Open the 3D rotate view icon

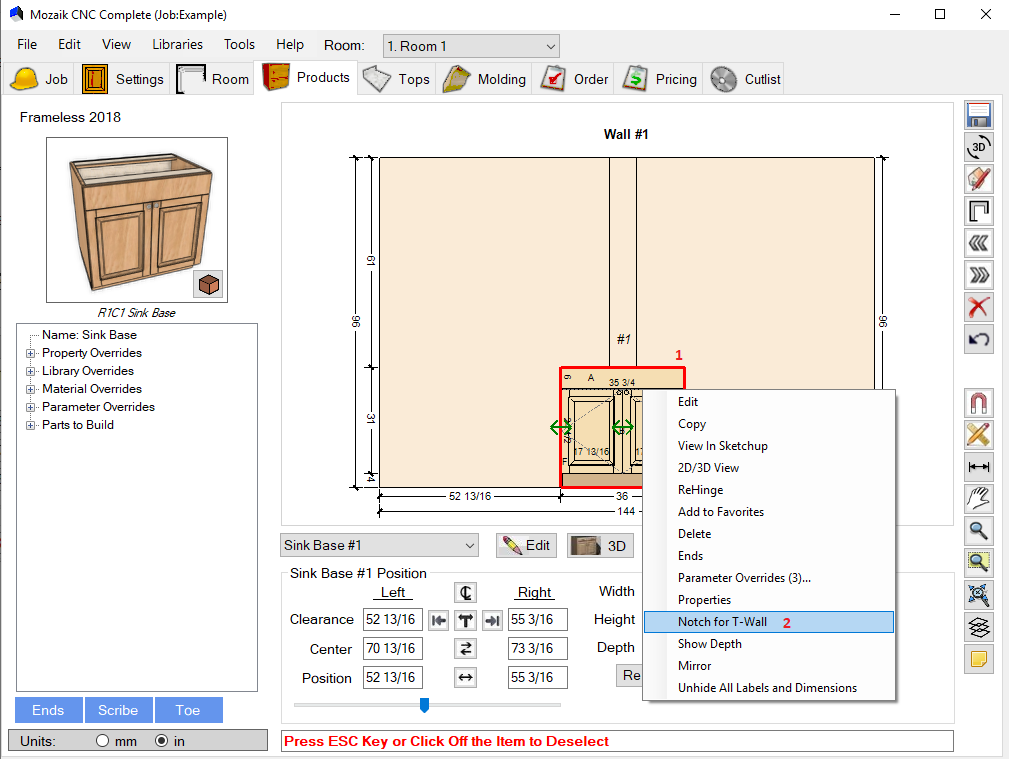[979, 147]
